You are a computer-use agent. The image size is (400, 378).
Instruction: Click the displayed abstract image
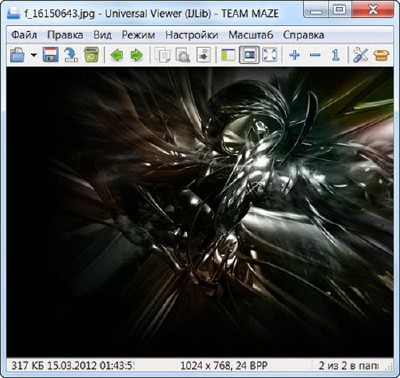[200, 212]
